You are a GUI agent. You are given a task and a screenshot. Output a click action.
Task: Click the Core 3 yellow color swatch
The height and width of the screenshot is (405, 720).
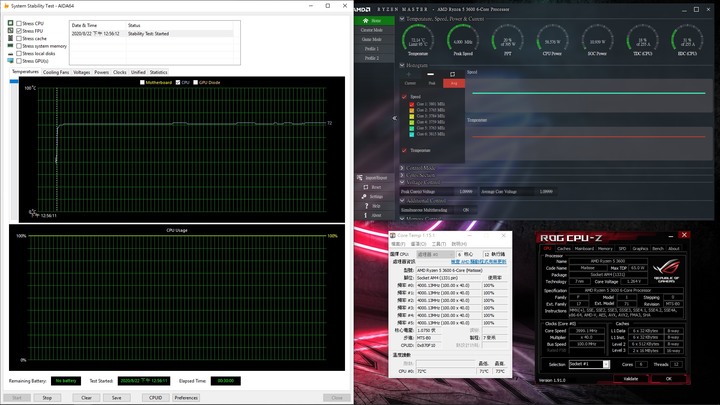(412, 116)
